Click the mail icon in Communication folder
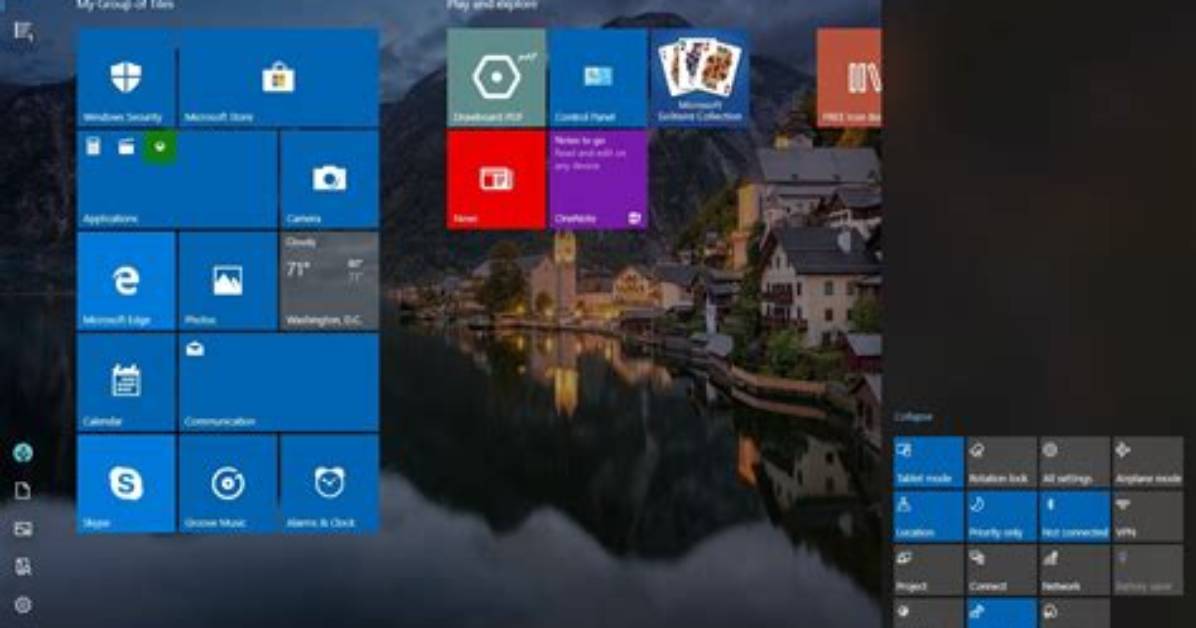The image size is (1196, 628). coord(195,349)
